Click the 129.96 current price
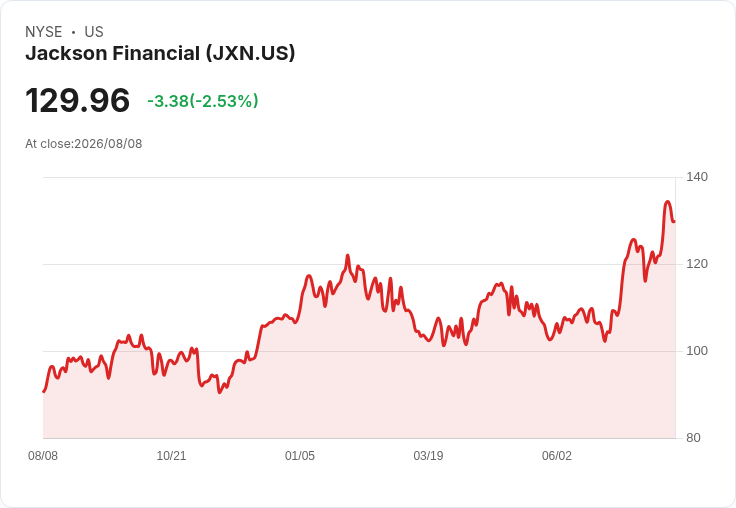The height and width of the screenshot is (508, 736). pyautogui.click(x=77, y=100)
